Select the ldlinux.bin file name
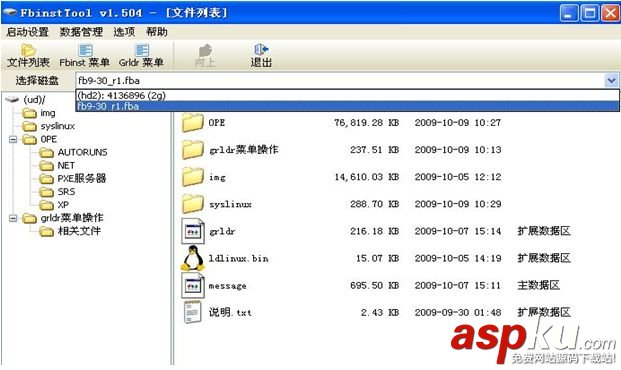 (x=238, y=259)
